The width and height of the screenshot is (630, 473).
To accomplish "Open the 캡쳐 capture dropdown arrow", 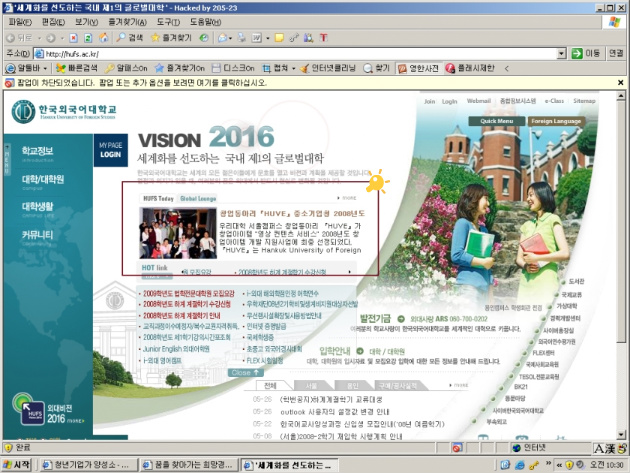I will 293,69.
